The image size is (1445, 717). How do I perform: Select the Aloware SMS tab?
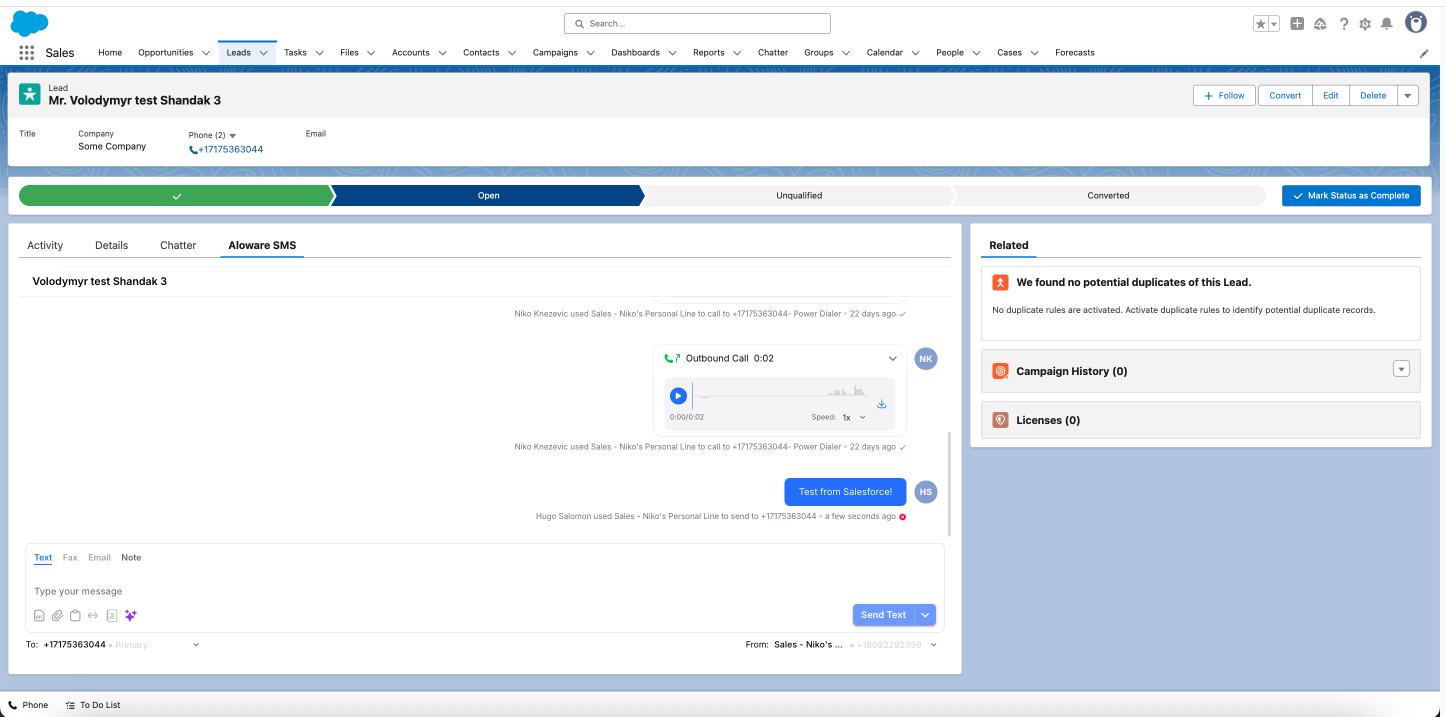click(x=262, y=245)
